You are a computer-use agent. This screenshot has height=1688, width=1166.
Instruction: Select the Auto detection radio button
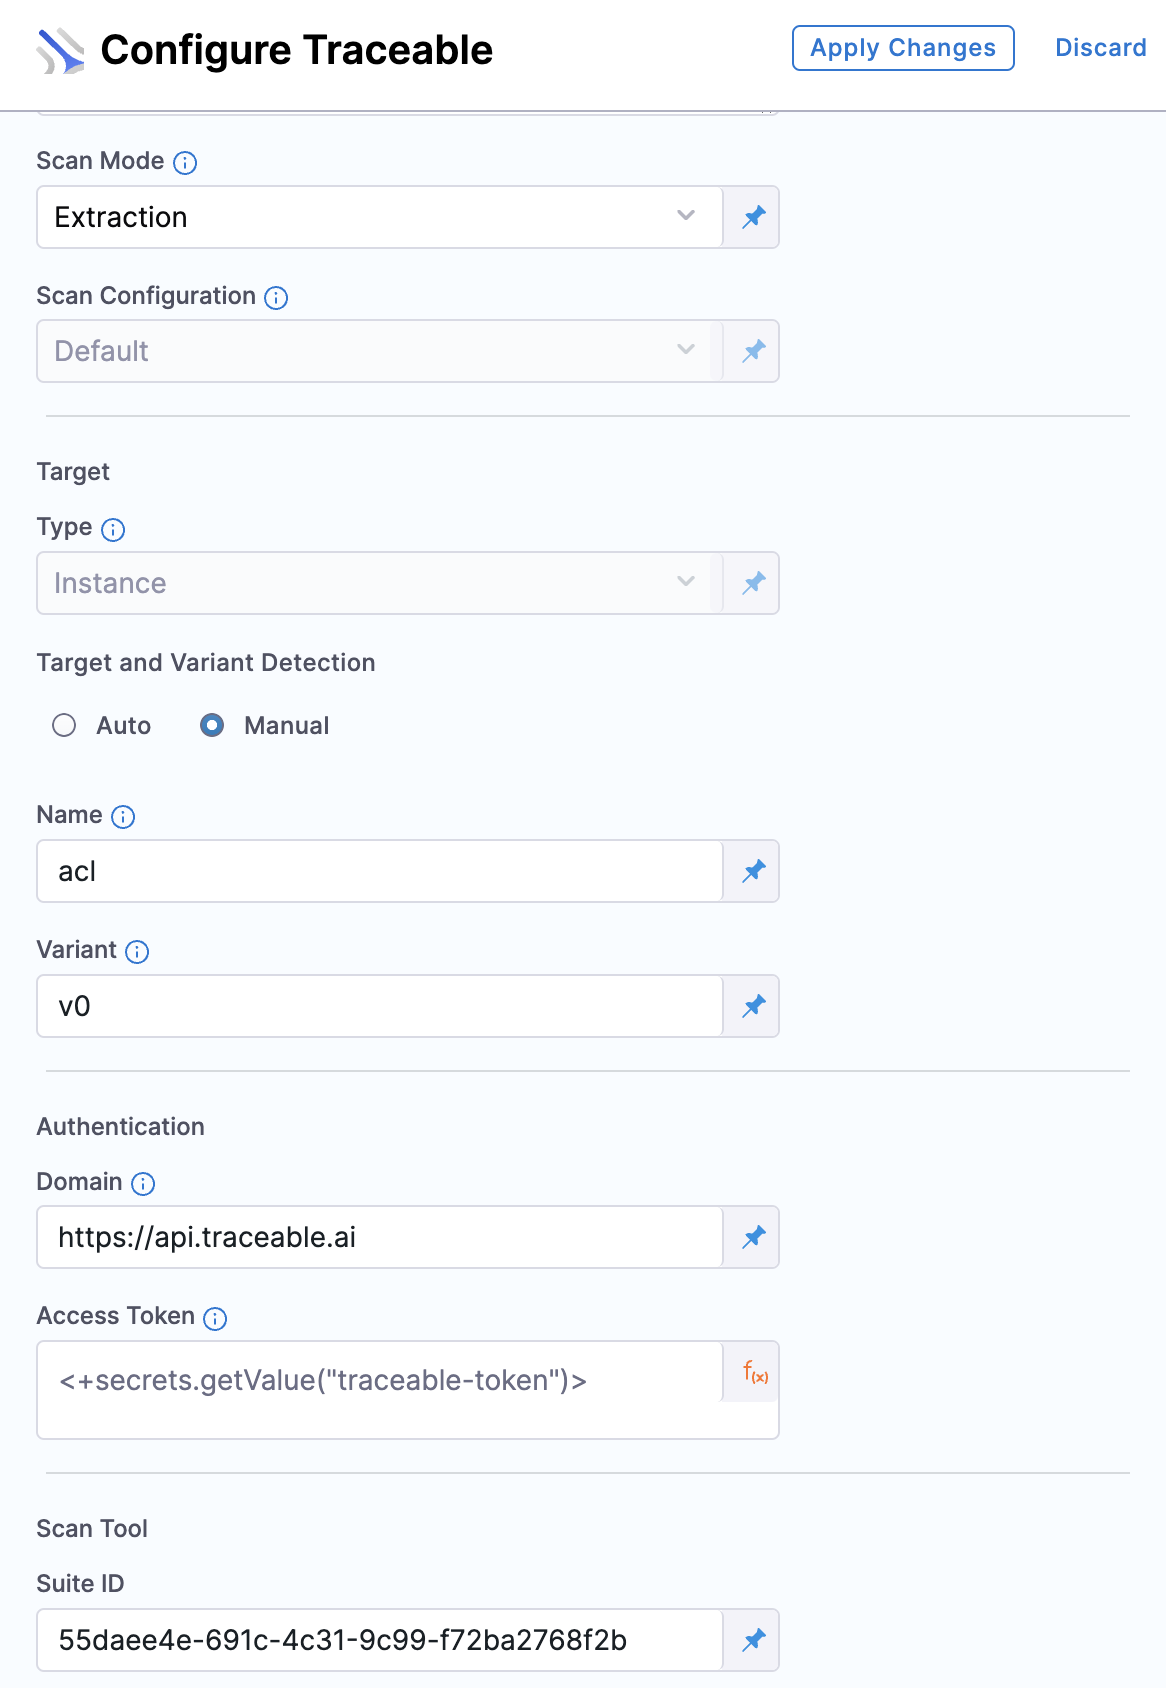point(64,725)
